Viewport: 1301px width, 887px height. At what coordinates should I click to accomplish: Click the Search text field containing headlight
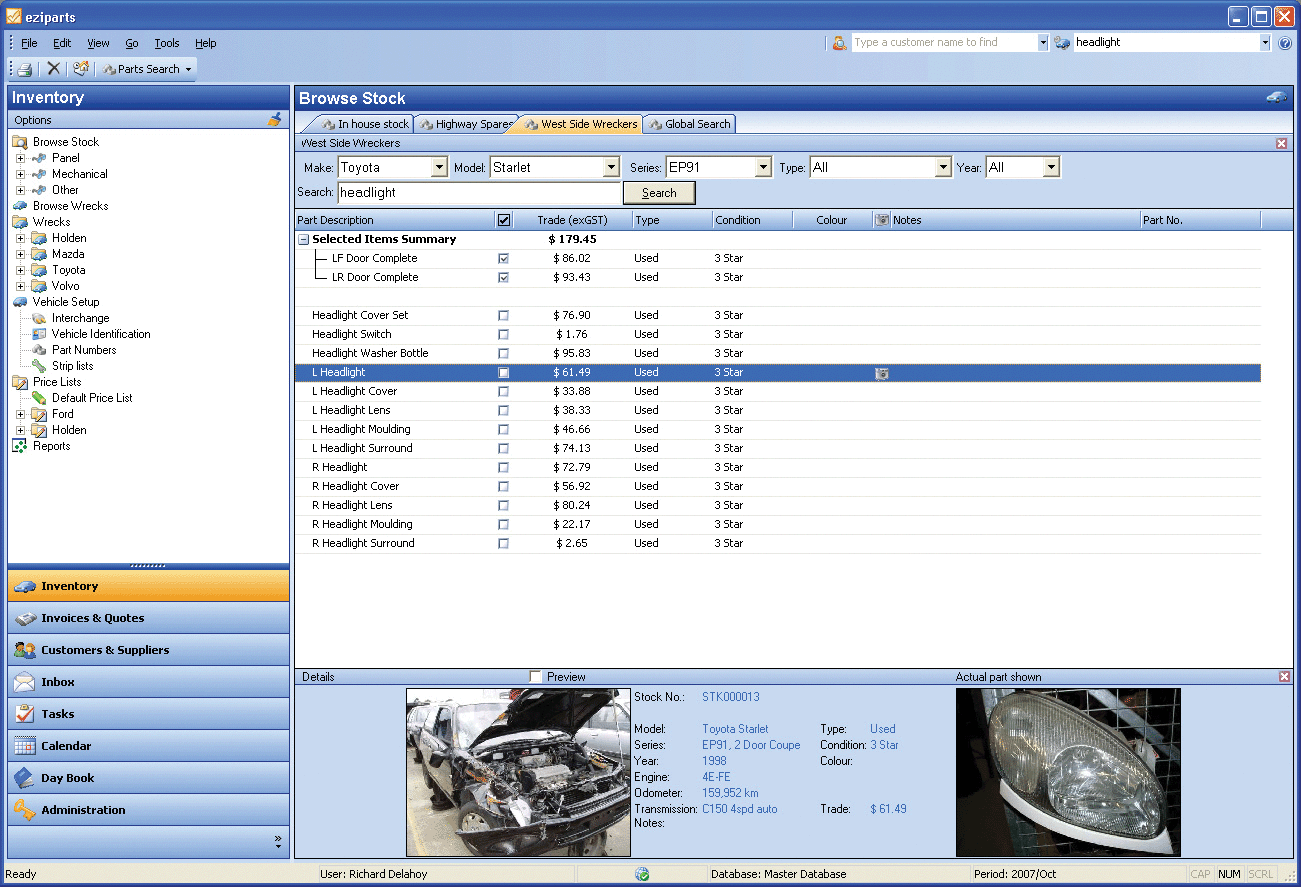[x=479, y=193]
